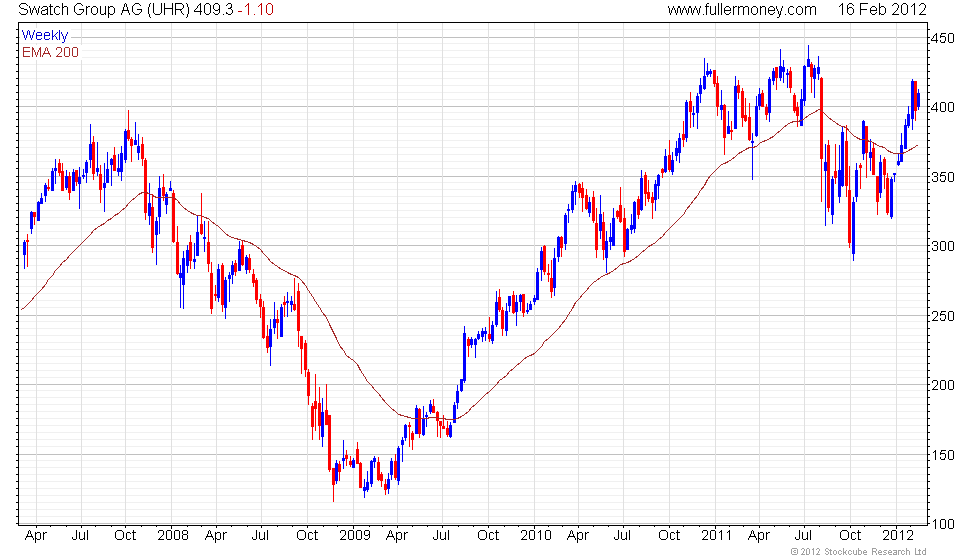Open the www.fullermoney.com link
Image resolution: width=980 pixels, height=560 pixels.
(742, 9)
